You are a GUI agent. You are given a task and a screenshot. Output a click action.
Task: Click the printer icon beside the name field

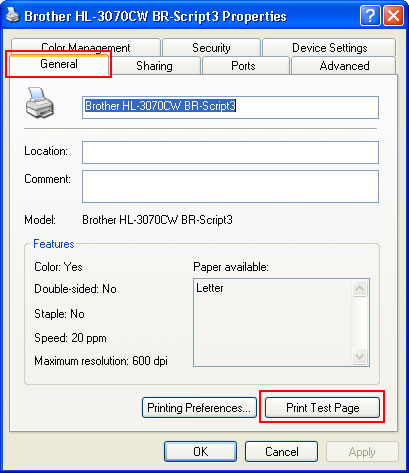point(39,103)
